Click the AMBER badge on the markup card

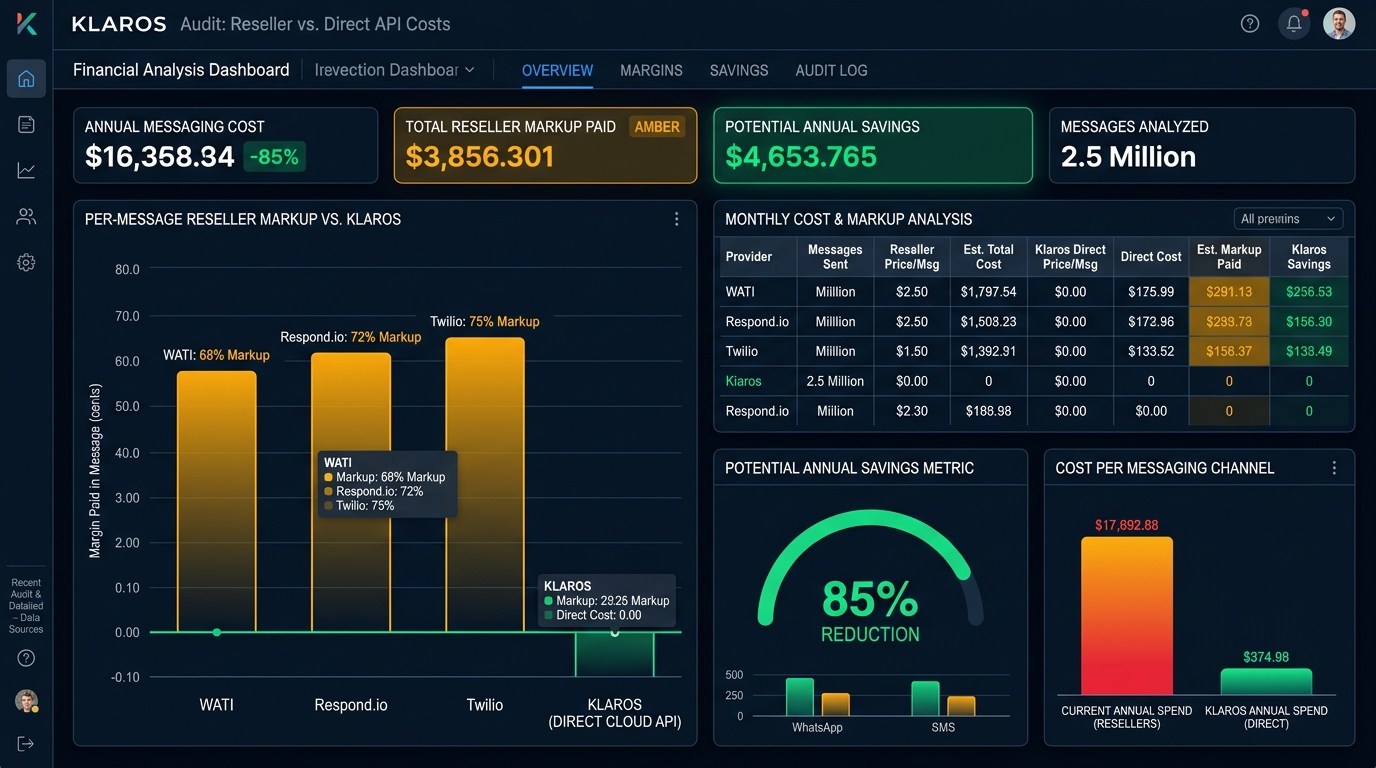pyautogui.click(x=657, y=127)
